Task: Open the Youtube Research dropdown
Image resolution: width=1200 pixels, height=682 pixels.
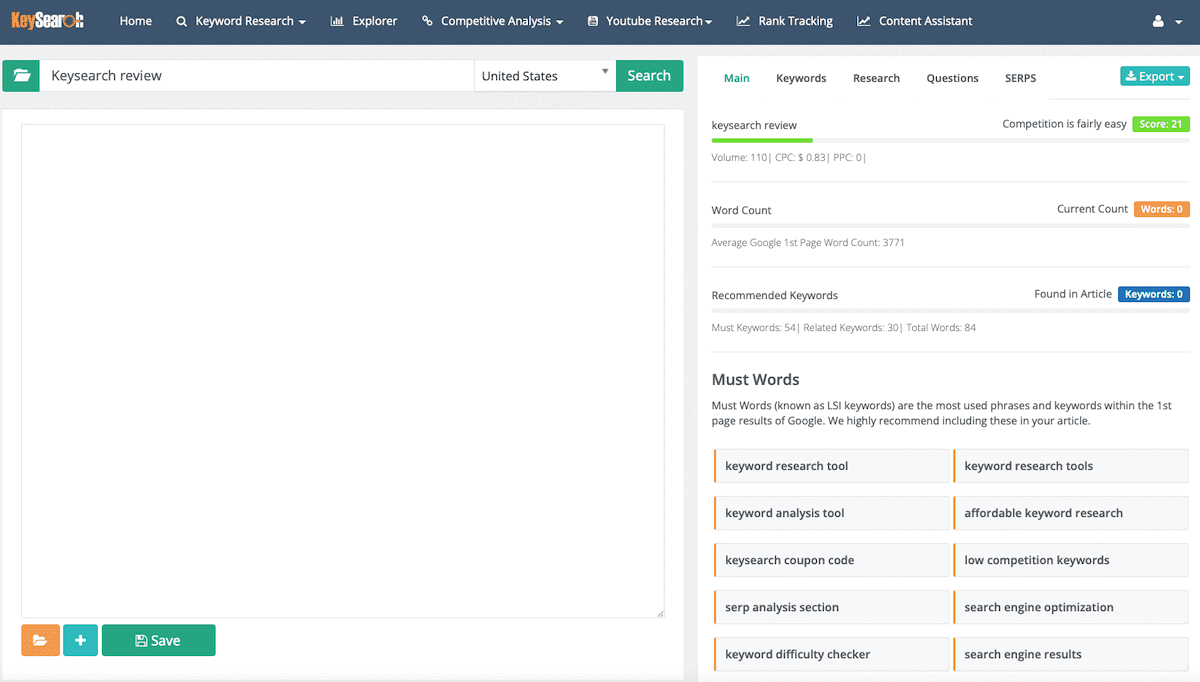Action: click(x=650, y=21)
